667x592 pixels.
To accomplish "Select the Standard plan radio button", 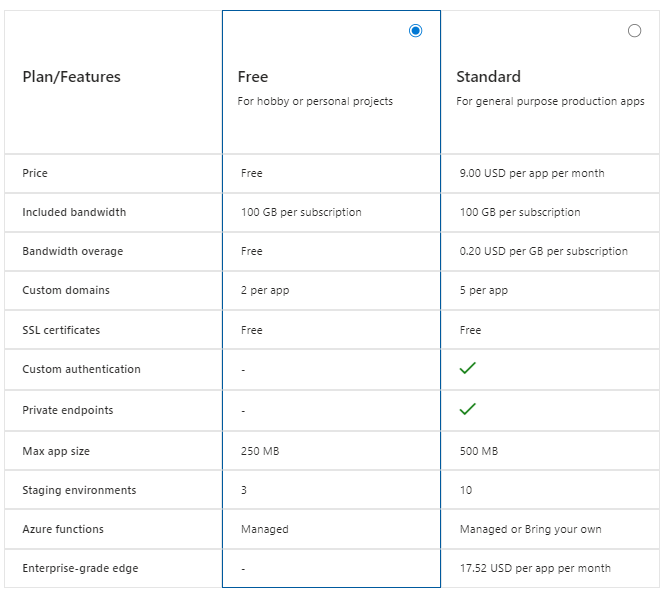I will point(634,31).
